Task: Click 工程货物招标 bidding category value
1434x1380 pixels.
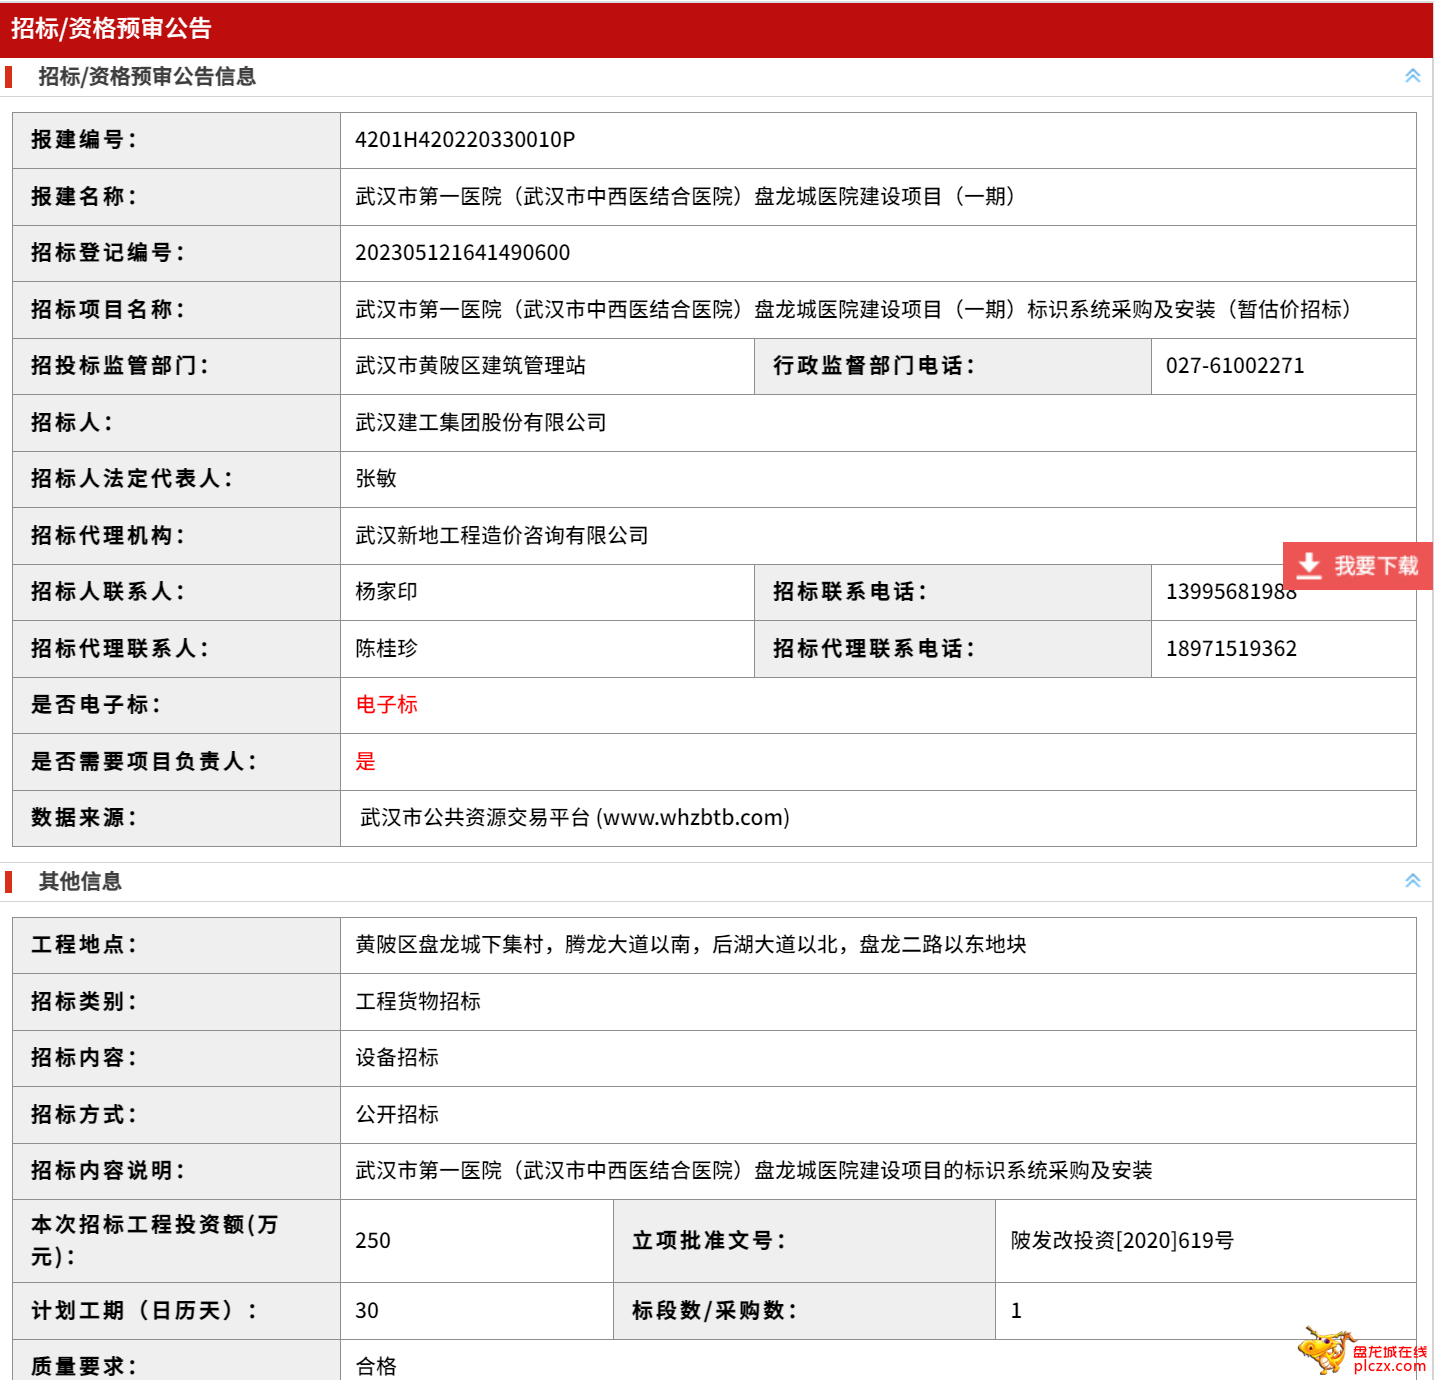Action: (418, 1001)
